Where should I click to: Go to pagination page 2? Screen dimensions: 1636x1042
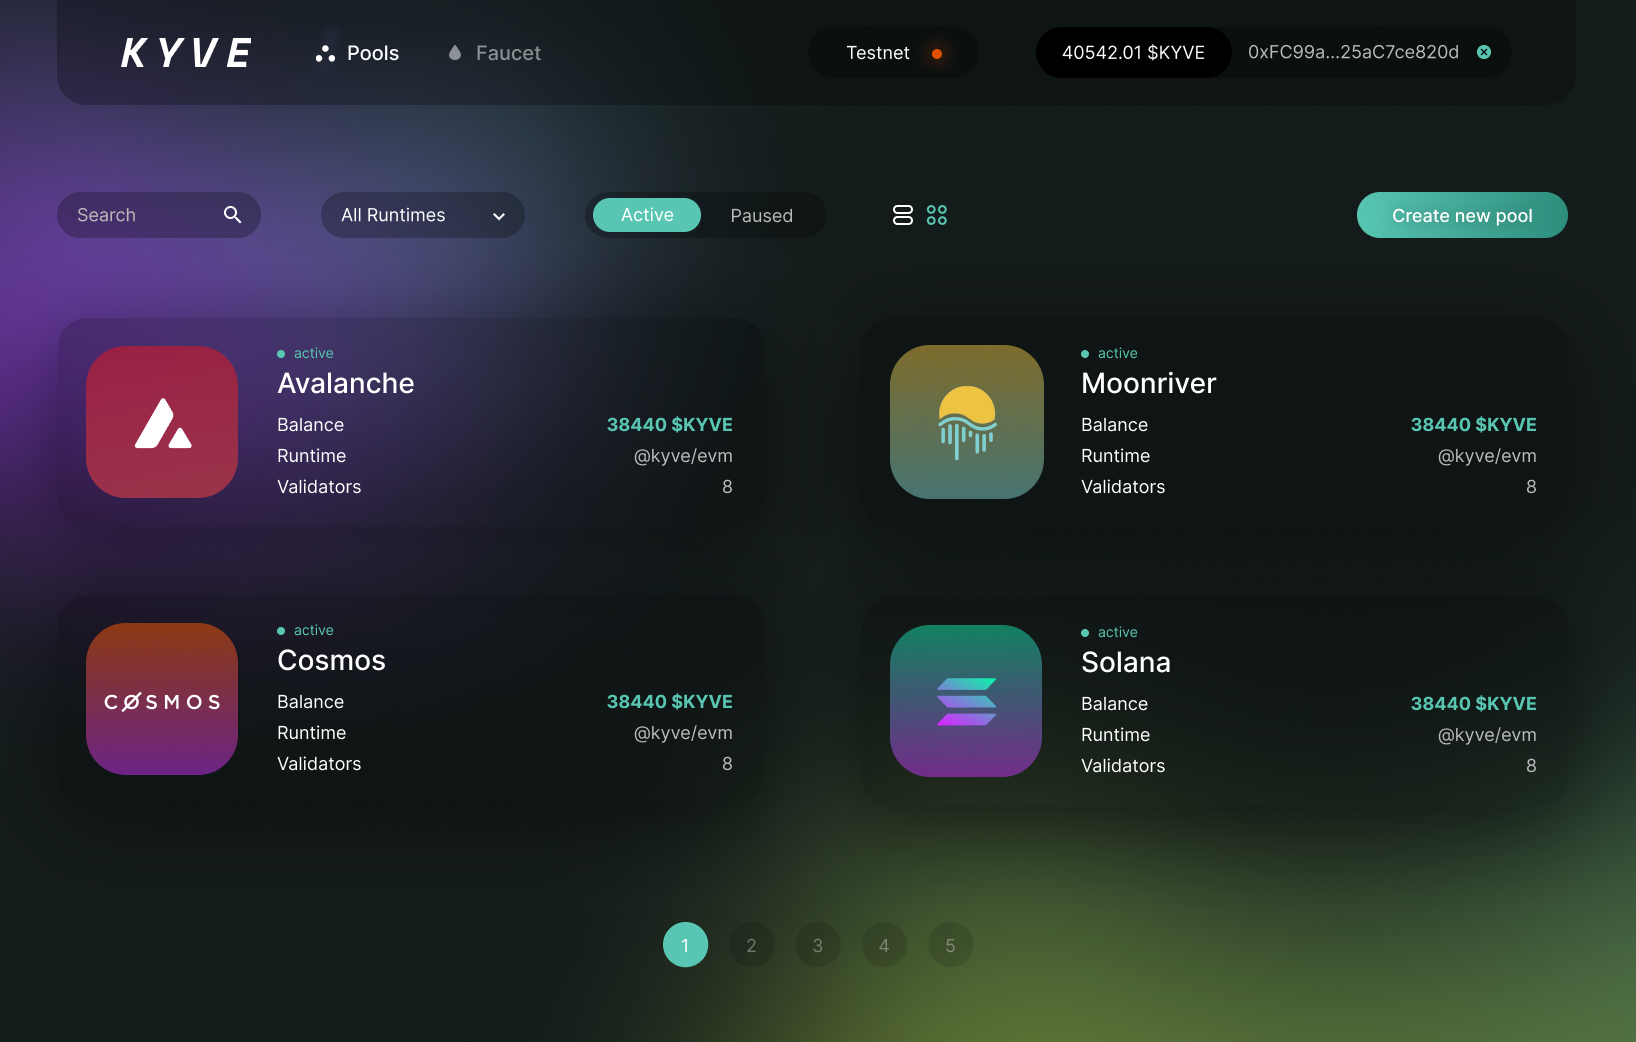tap(751, 945)
